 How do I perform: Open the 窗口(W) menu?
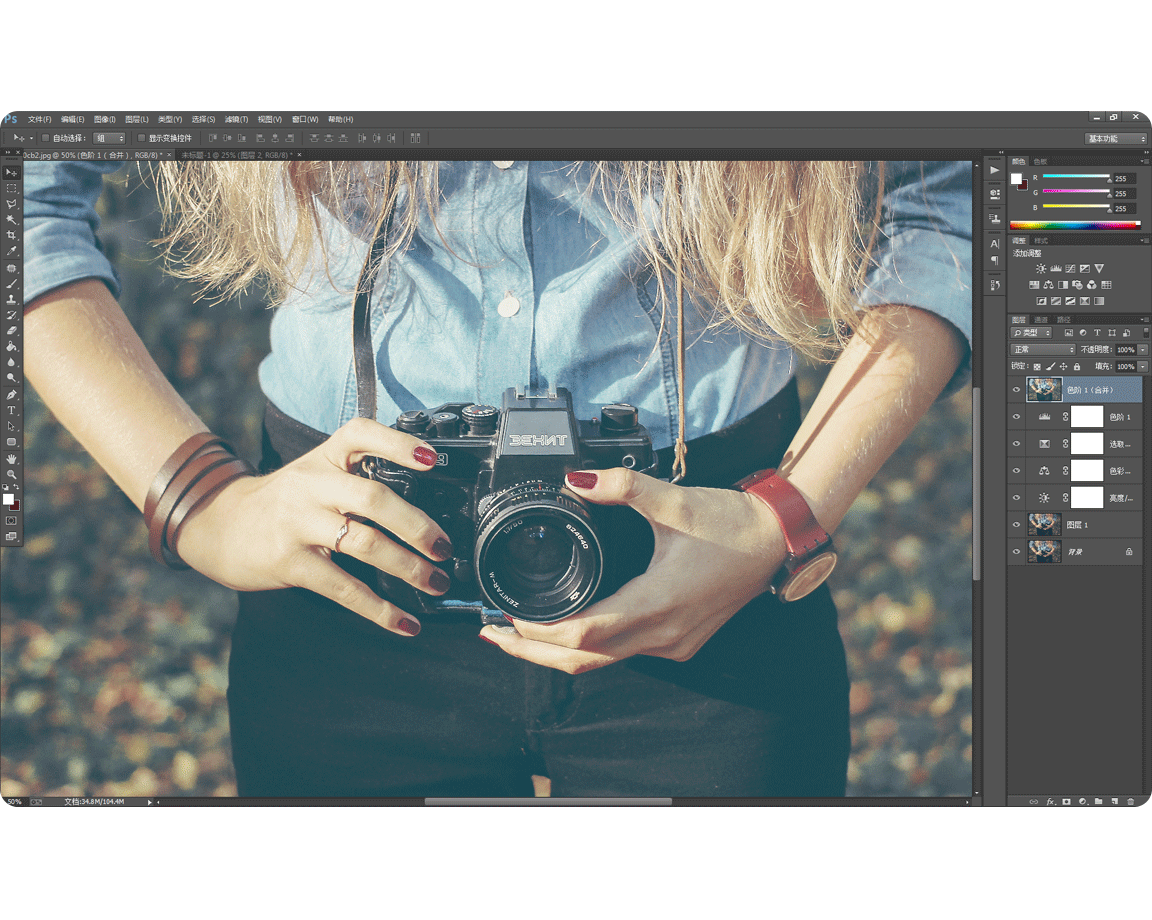(x=305, y=119)
